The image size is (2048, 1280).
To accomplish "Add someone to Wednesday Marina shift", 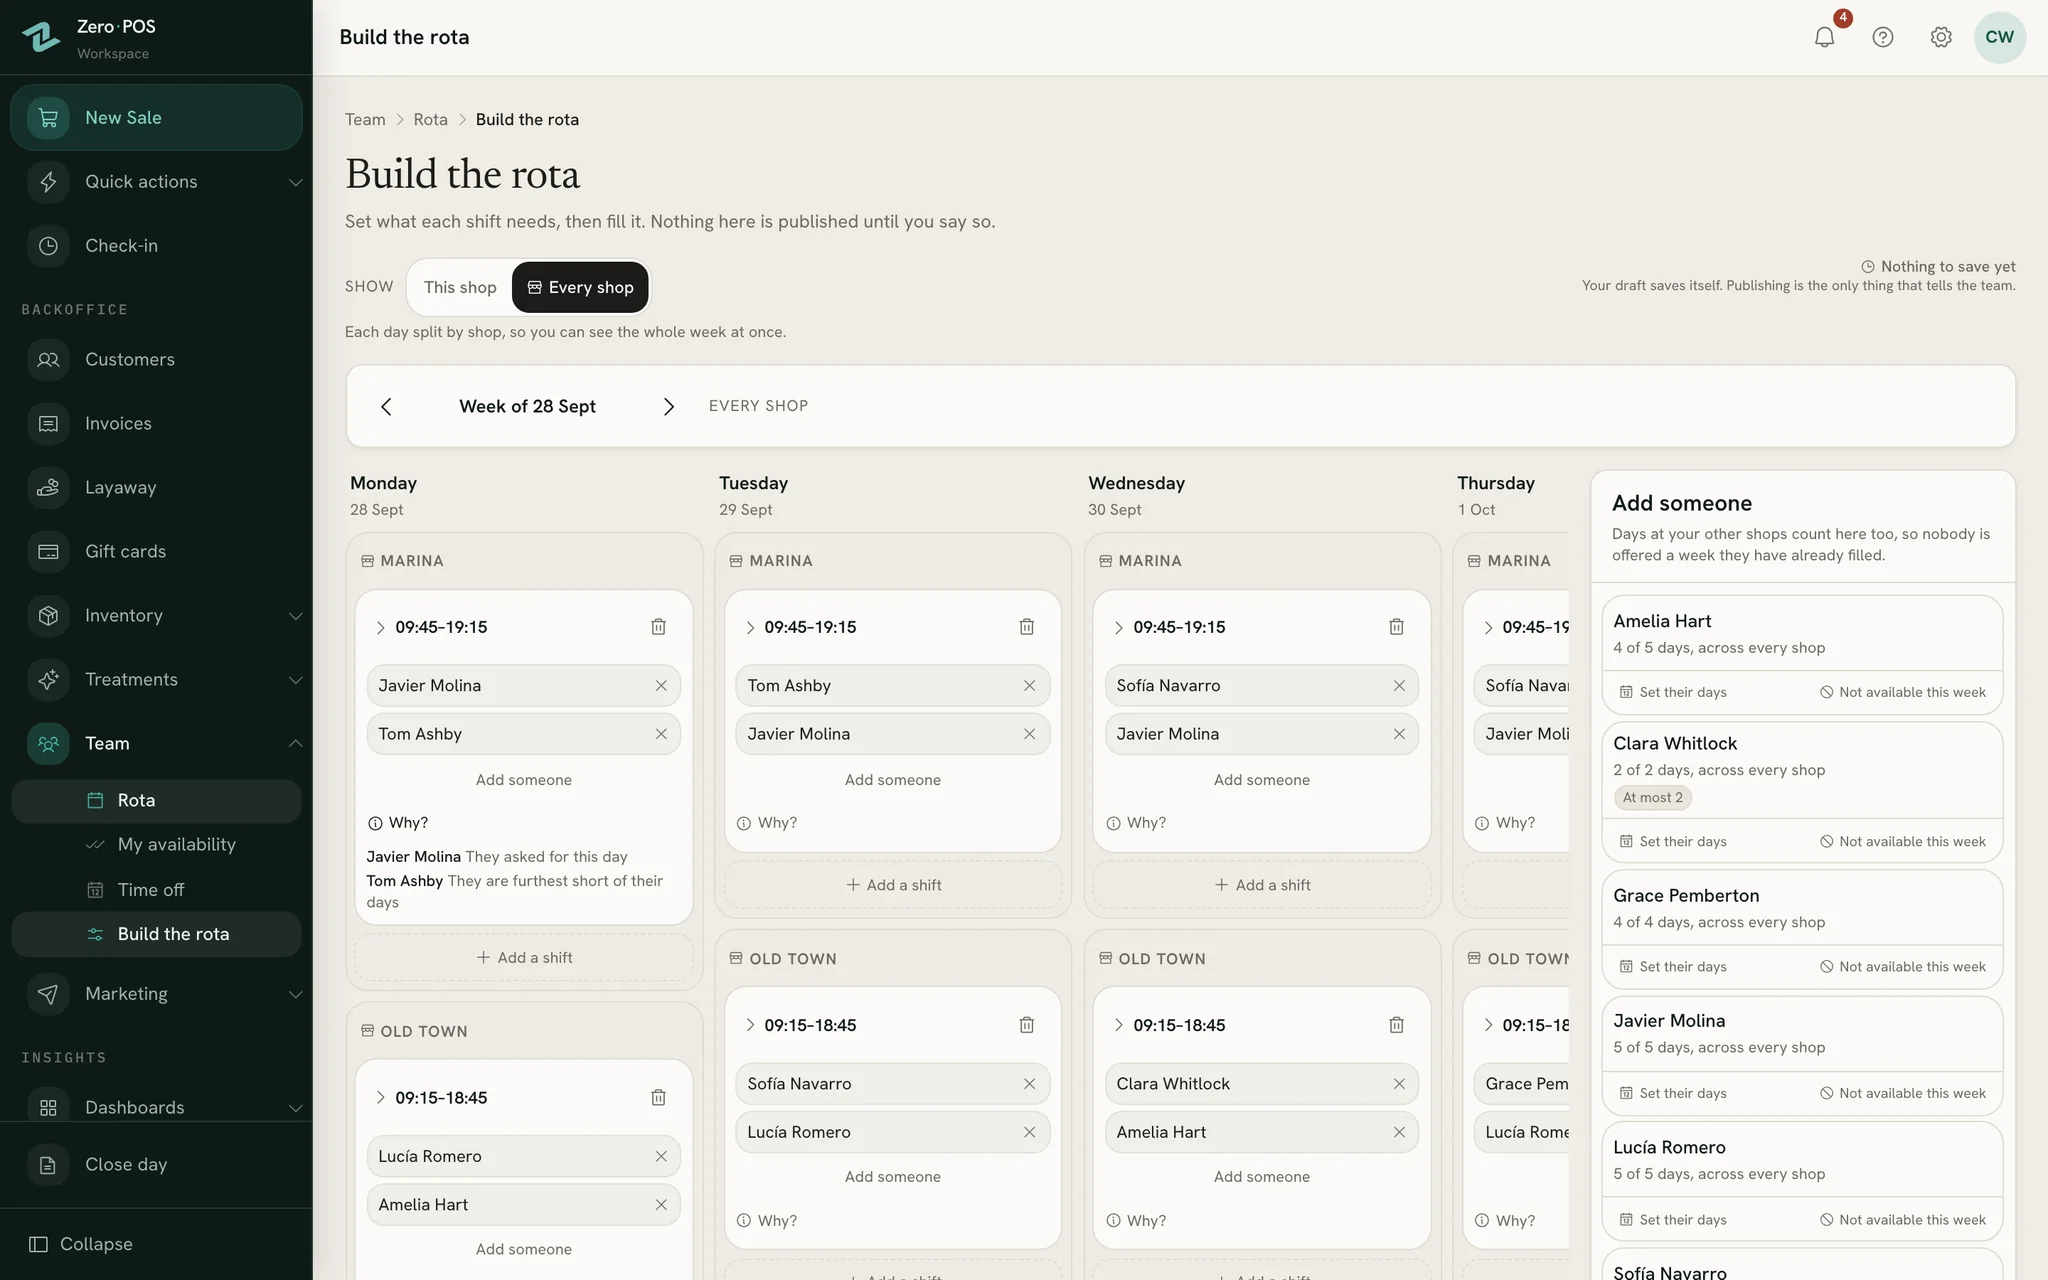I will tap(1261, 780).
